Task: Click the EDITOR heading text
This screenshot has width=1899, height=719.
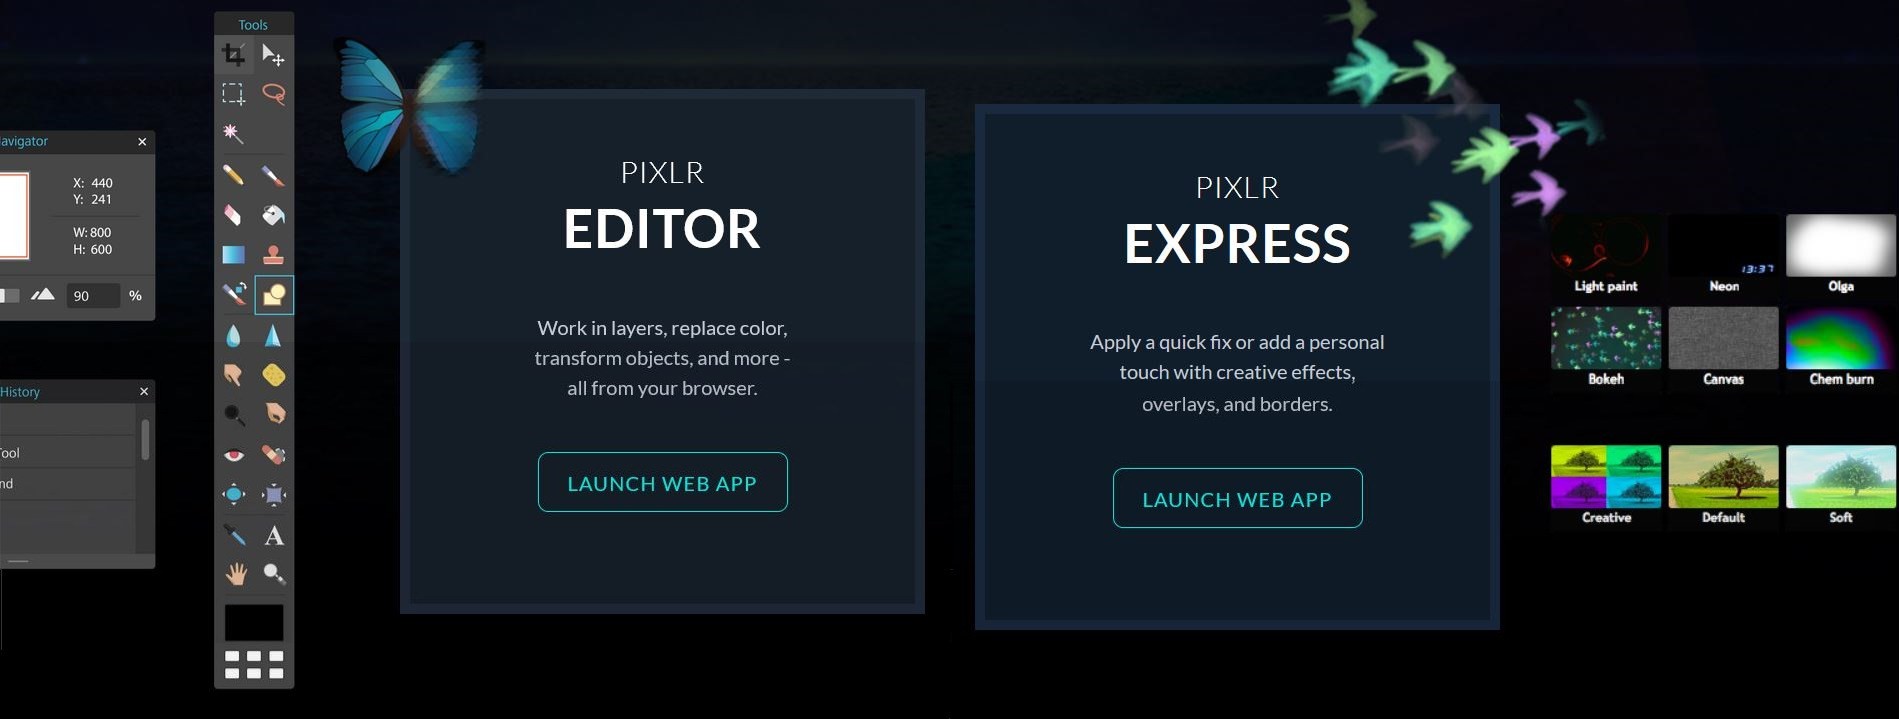Action: (662, 229)
